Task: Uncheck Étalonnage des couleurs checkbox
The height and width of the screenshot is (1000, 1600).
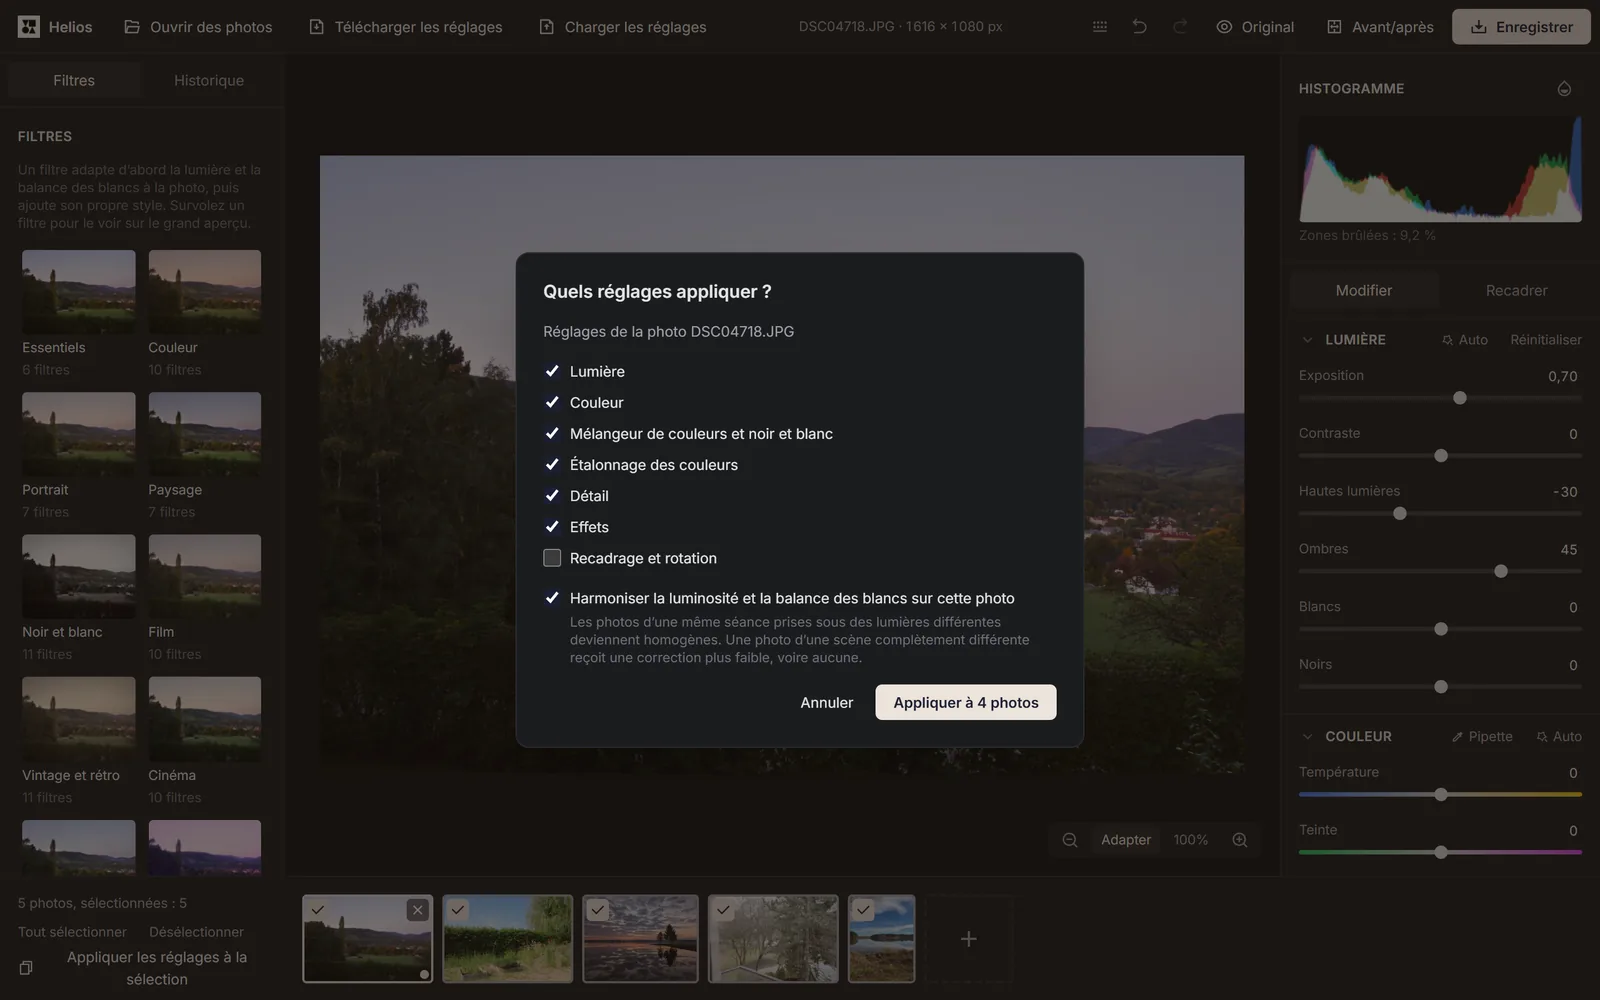Action: [552, 464]
